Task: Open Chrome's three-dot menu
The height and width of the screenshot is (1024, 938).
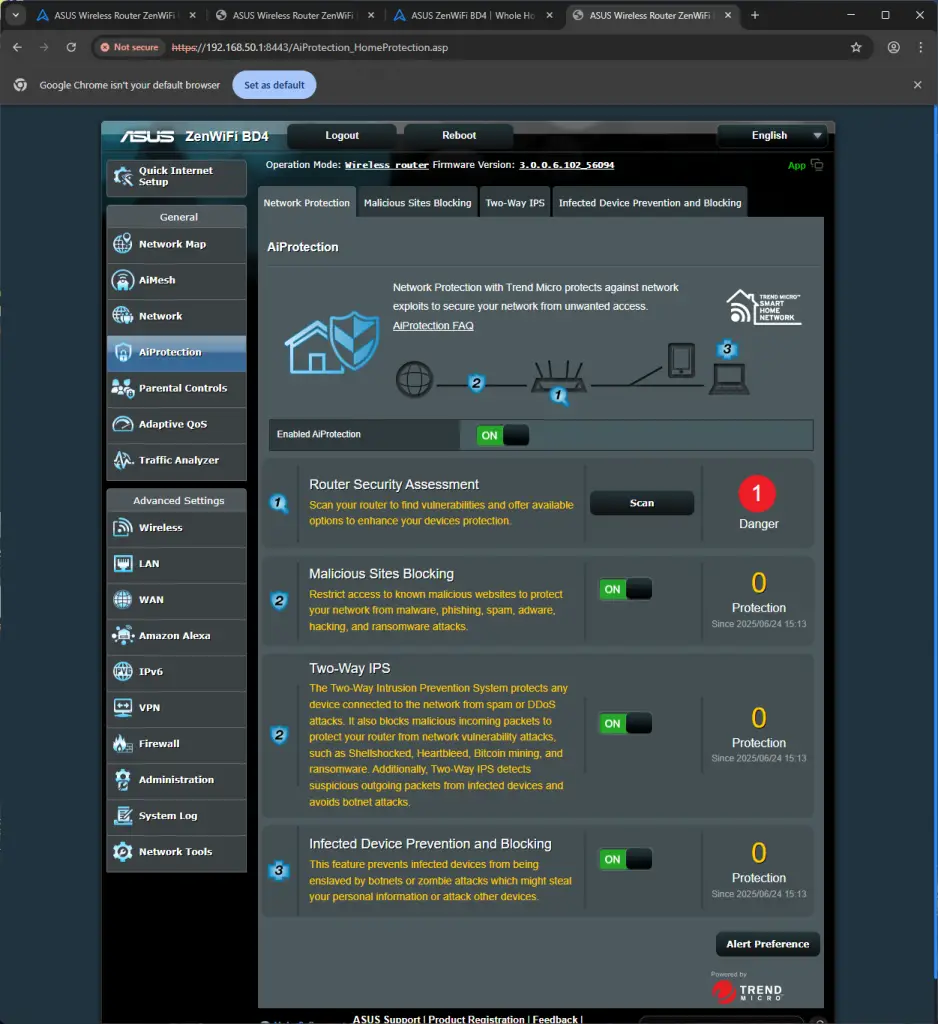Action: coord(920,47)
